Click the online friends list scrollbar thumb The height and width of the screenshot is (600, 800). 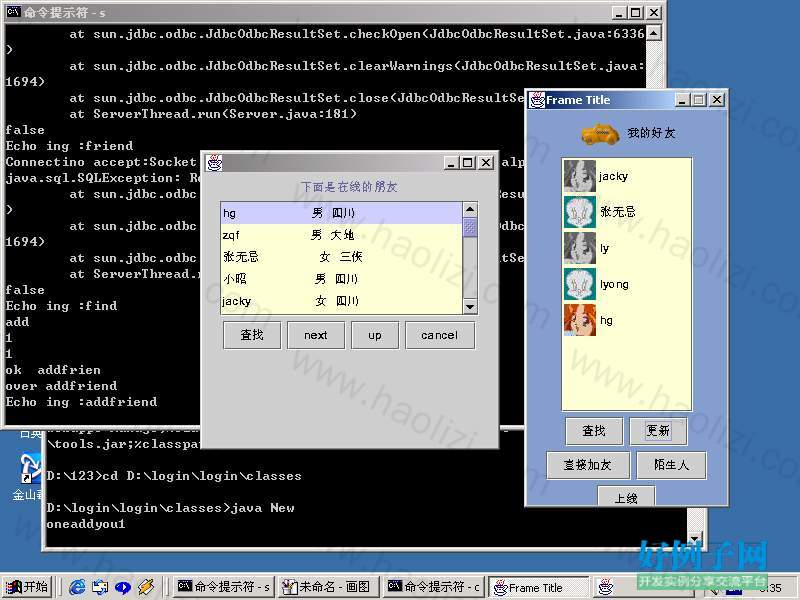coord(470,227)
